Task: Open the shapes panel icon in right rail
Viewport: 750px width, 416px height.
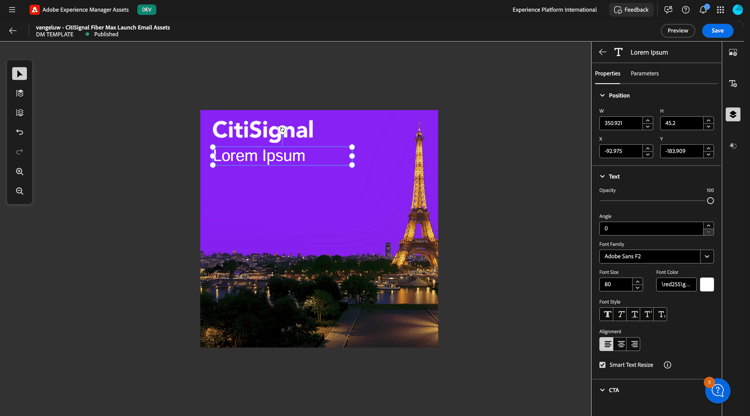Action: pyautogui.click(x=733, y=146)
